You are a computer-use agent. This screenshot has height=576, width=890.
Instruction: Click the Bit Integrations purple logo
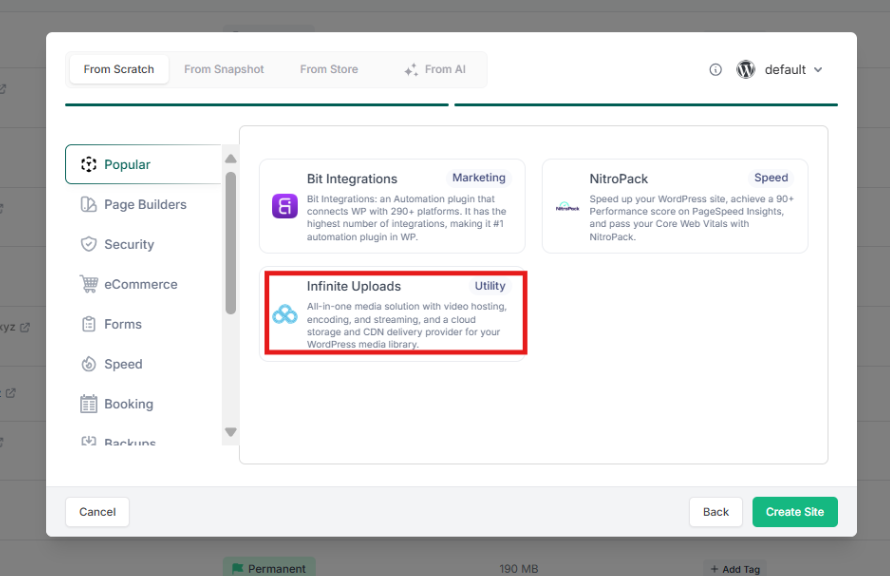[x=284, y=206]
